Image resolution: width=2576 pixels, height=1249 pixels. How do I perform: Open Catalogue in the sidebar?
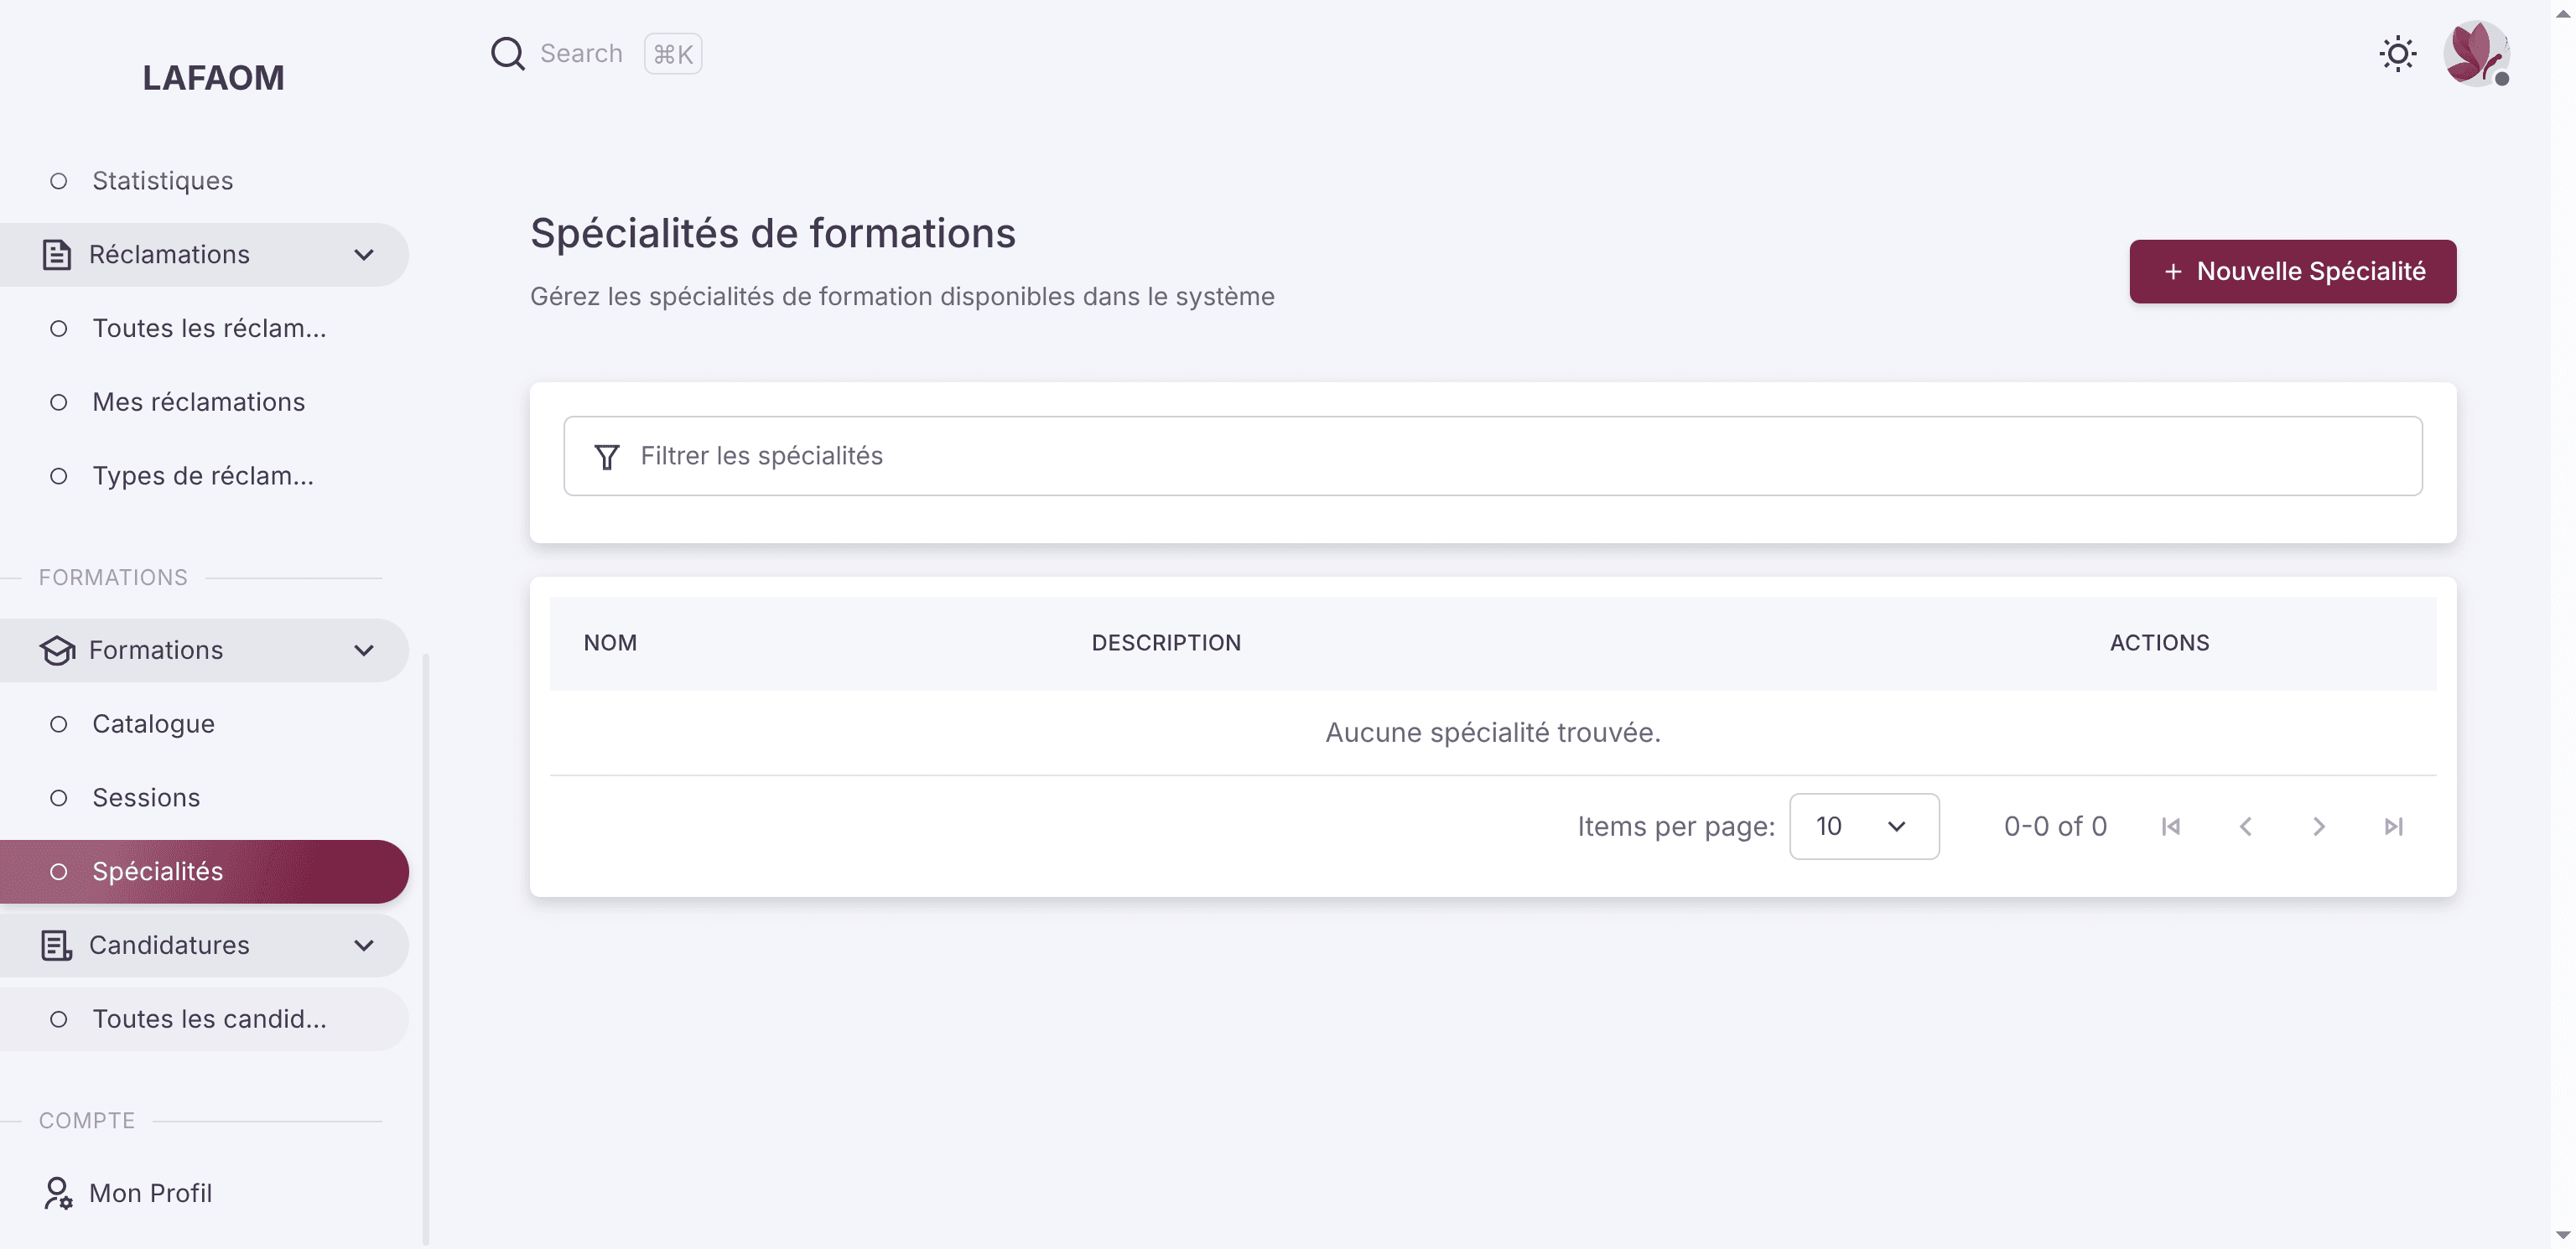(x=204, y=724)
